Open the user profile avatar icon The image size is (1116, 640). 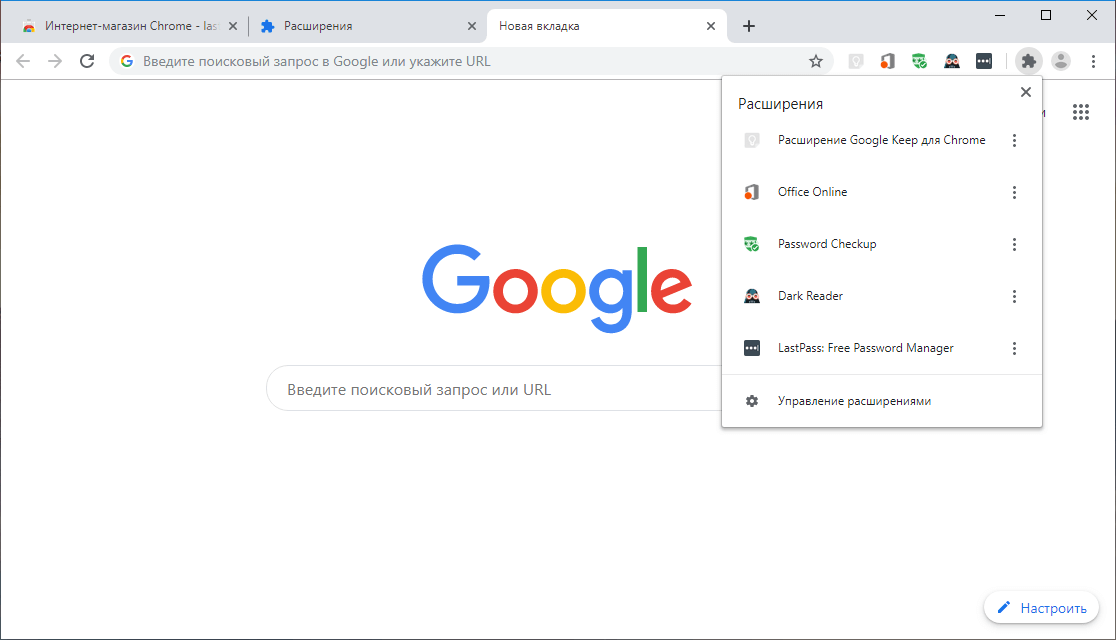coord(1060,61)
